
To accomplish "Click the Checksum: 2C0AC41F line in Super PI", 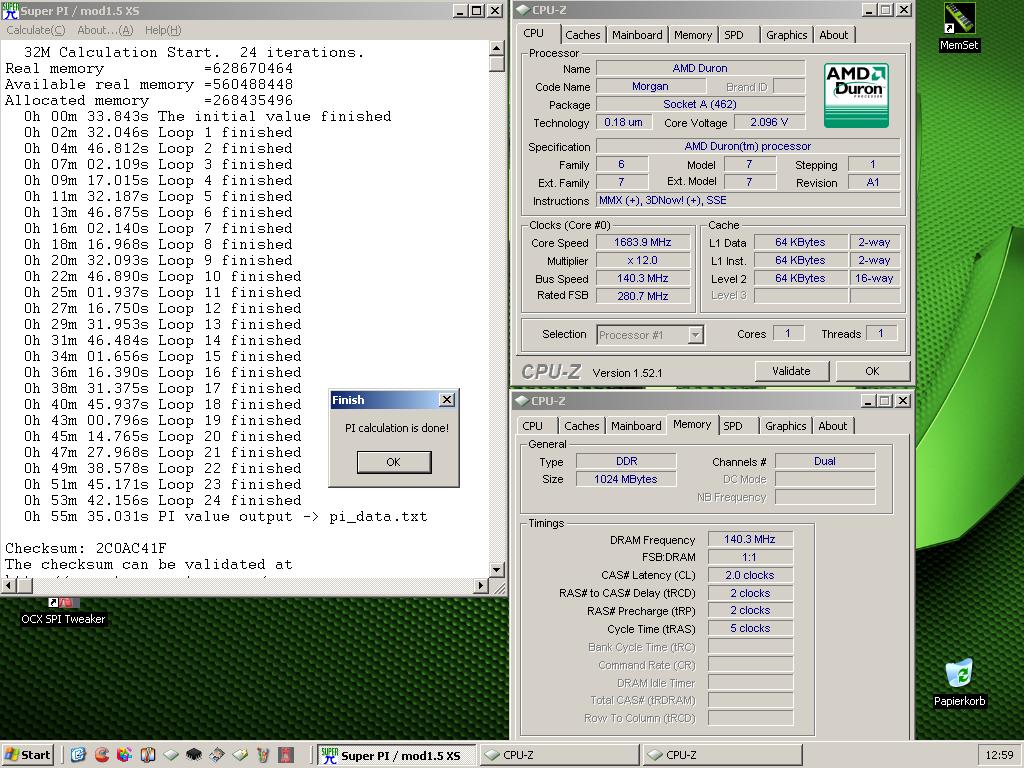I will coord(86,548).
